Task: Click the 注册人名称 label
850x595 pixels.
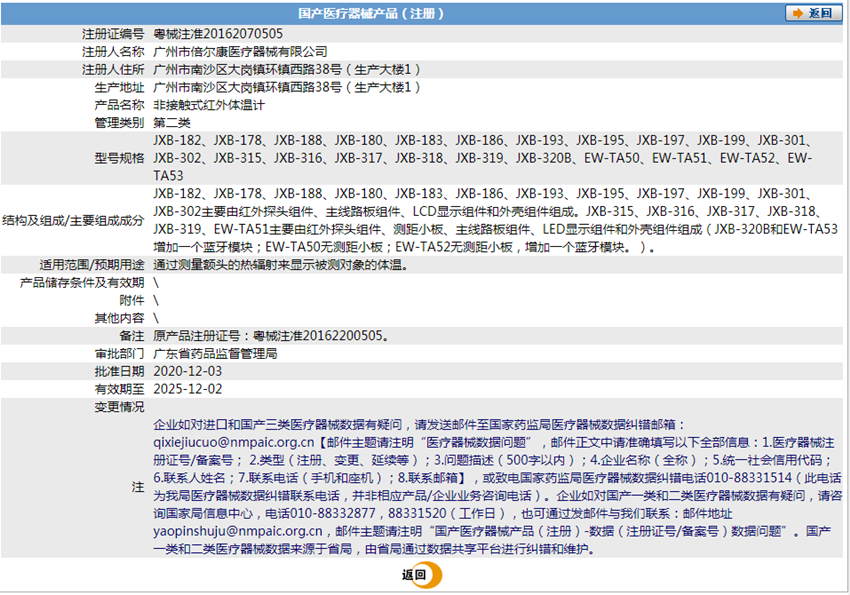Action: point(113,51)
